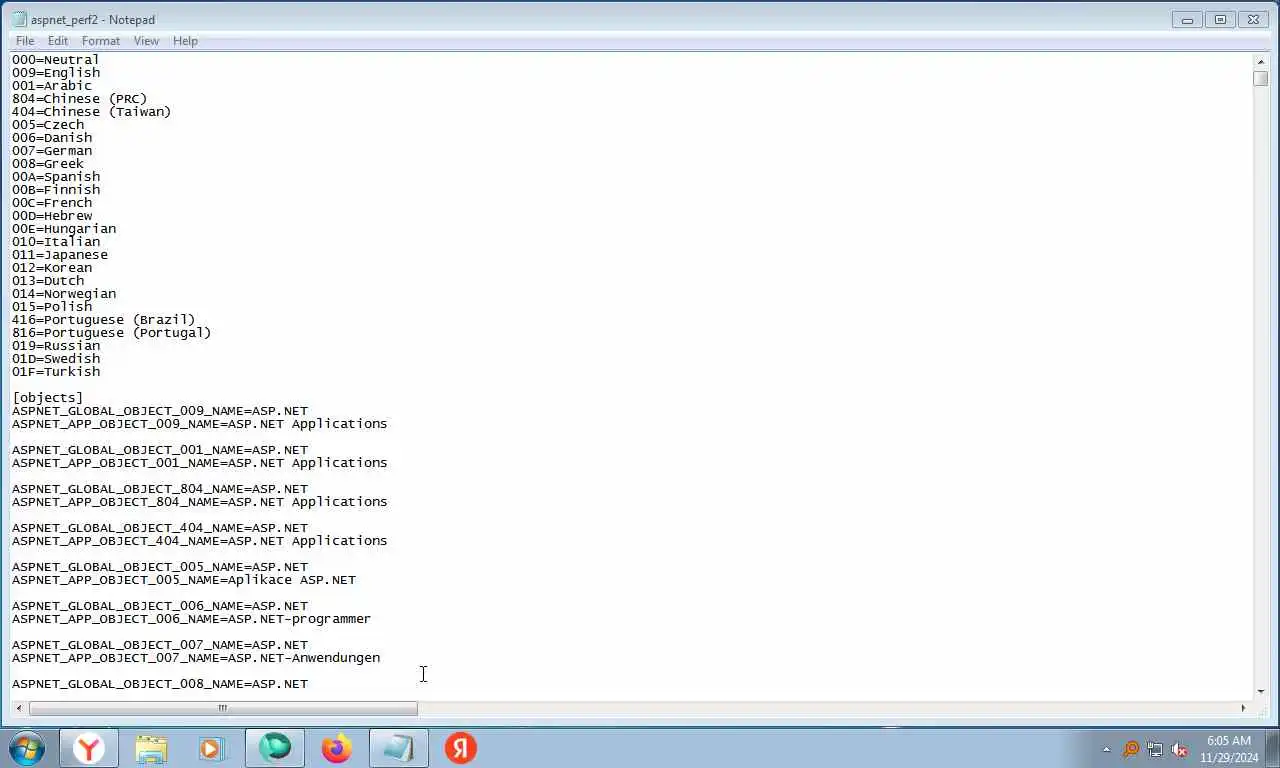The image size is (1280, 768).
Task: Click the line '008=Greek'
Action: pos(48,164)
